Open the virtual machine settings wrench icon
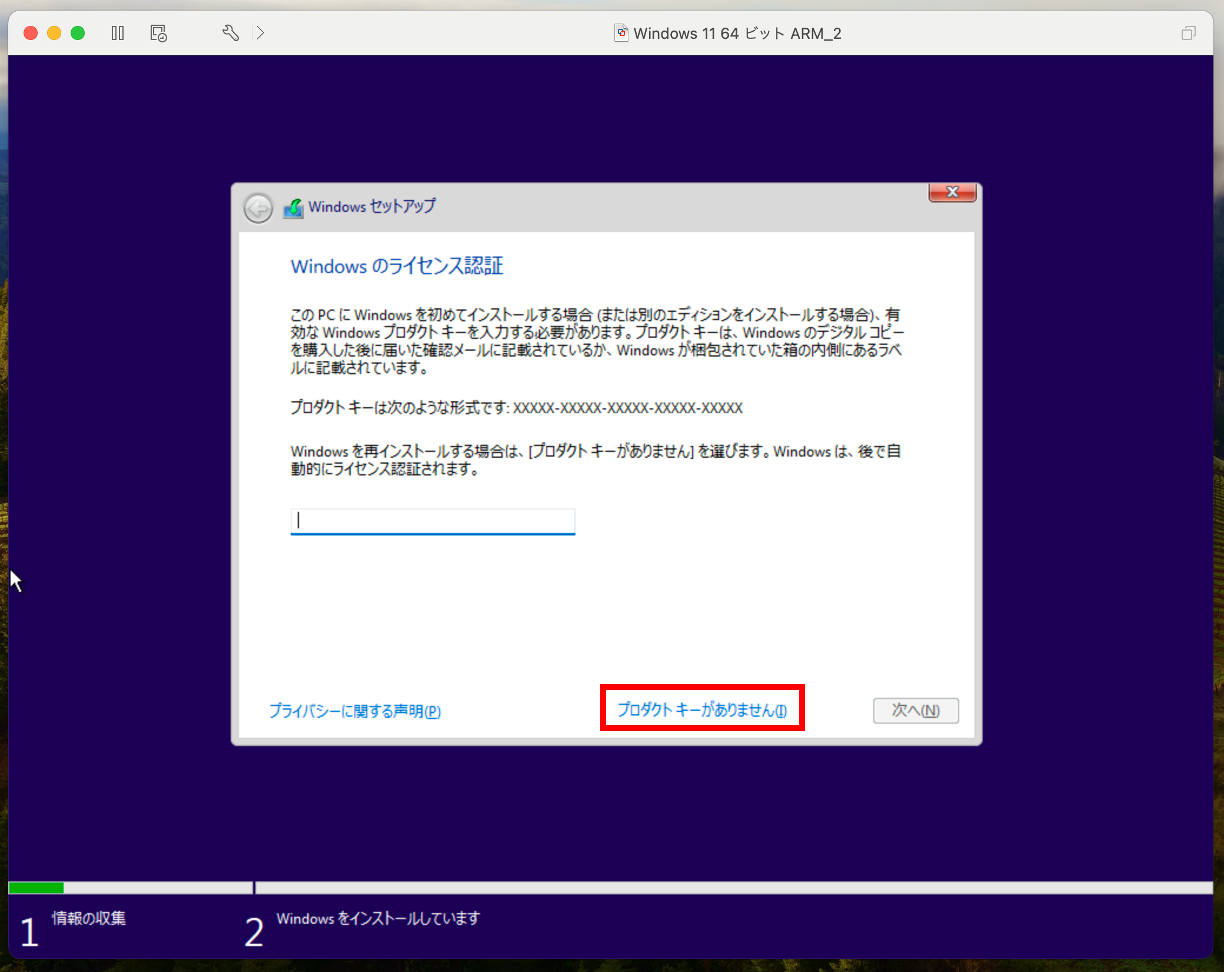The height and width of the screenshot is (972, 1224). [x=230, y=33]
